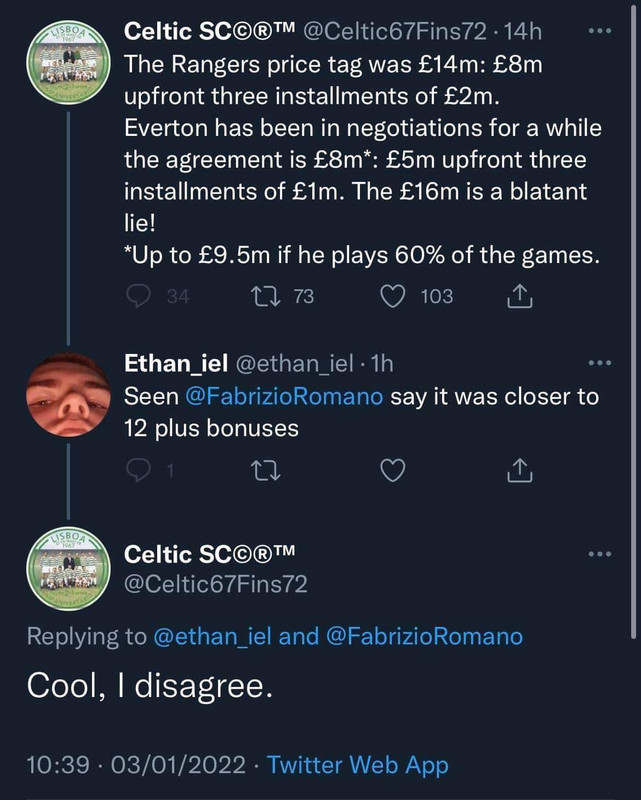Viewport: 641px width, 800px height.
Task: Reply to Ethan_iel's tweet
Action: 138,471
